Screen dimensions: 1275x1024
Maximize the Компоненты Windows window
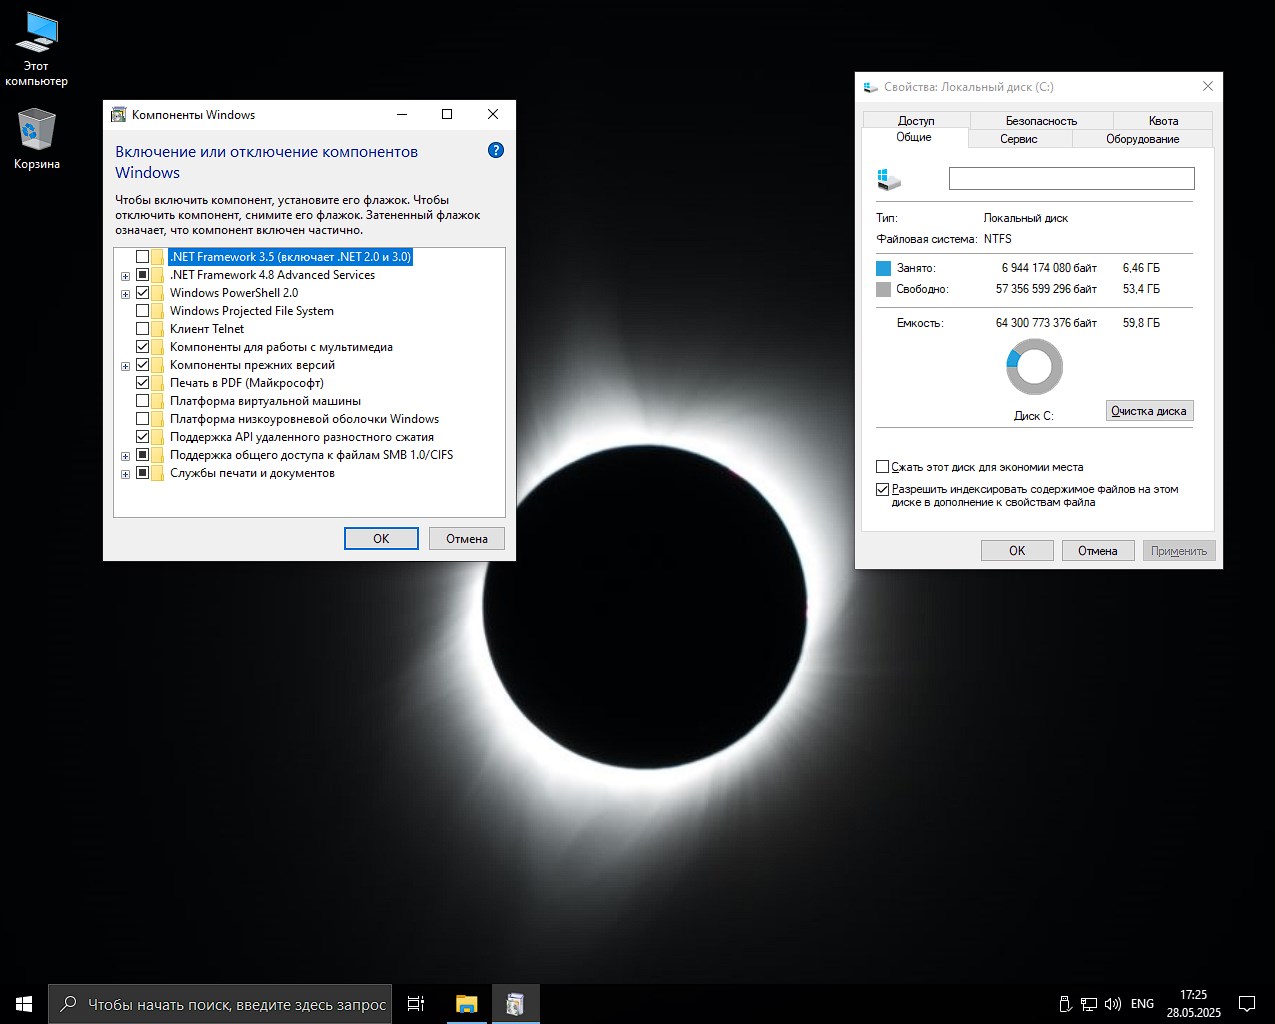click(447, 114)
